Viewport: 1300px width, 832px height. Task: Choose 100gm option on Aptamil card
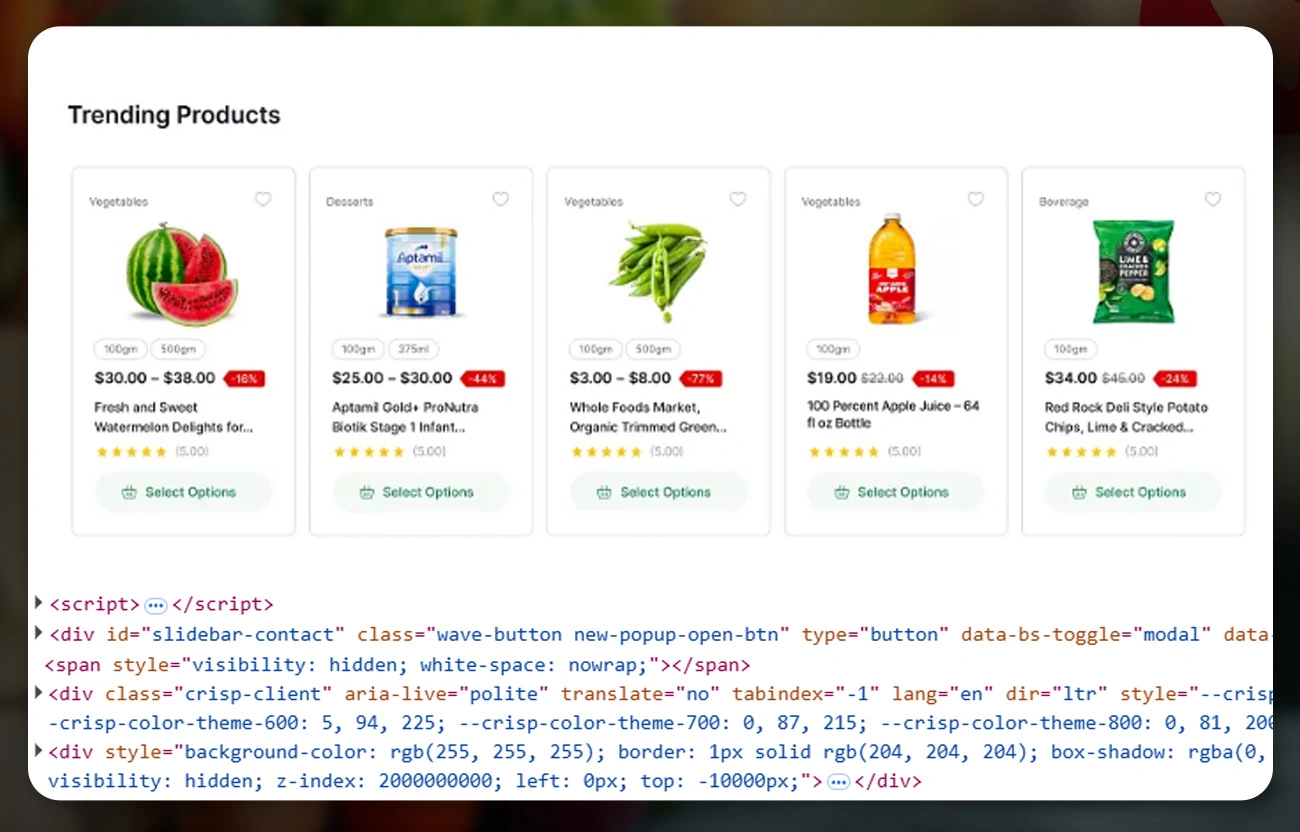pos(358,349)
